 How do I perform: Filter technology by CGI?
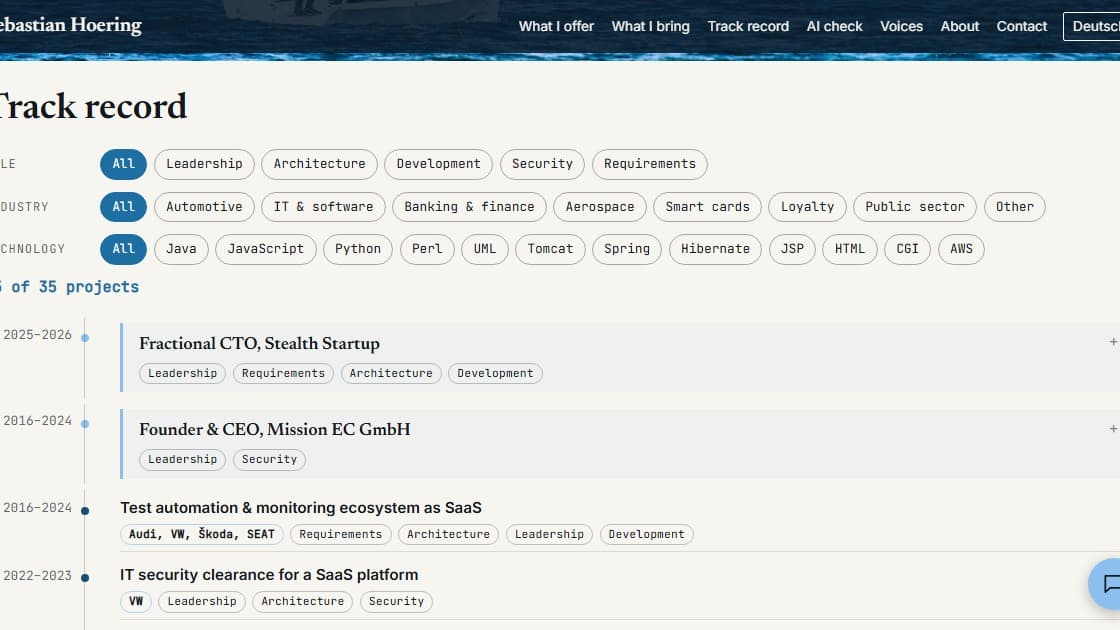(908, 249)
